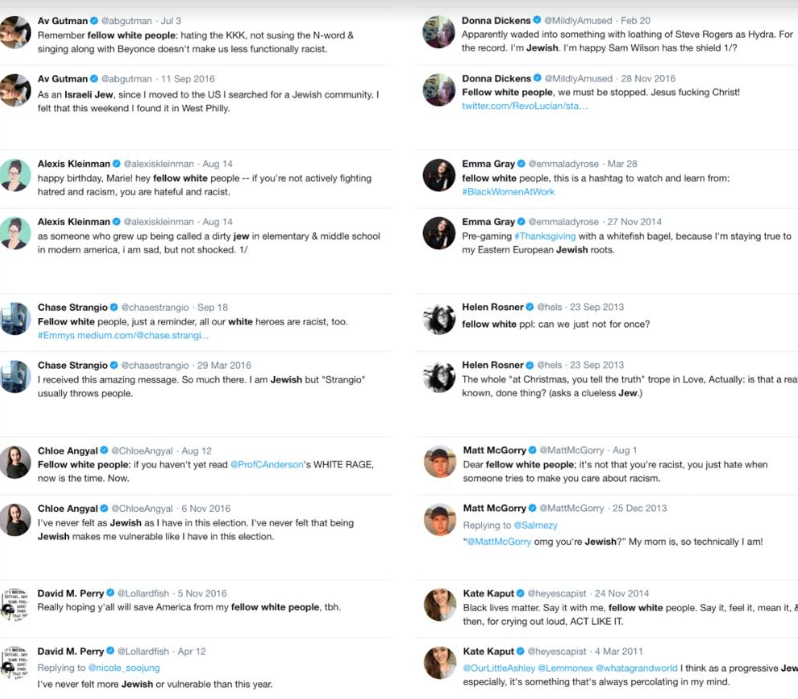
Task: Click the #BlackWomenAtWork hashtag
Action: (510, 192)
